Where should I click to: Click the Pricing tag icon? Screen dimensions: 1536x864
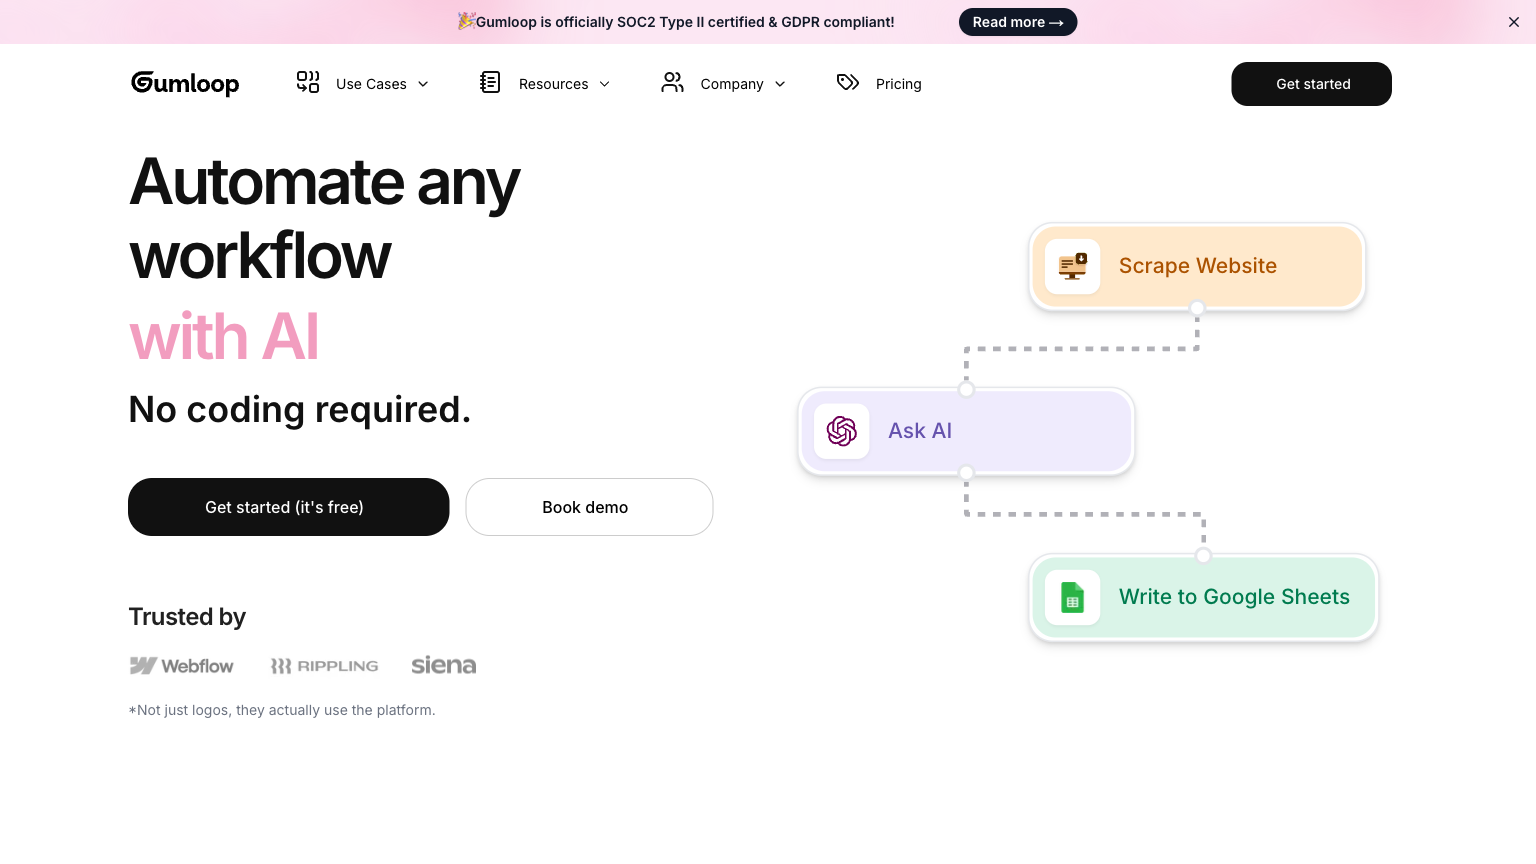coord(848,82)
